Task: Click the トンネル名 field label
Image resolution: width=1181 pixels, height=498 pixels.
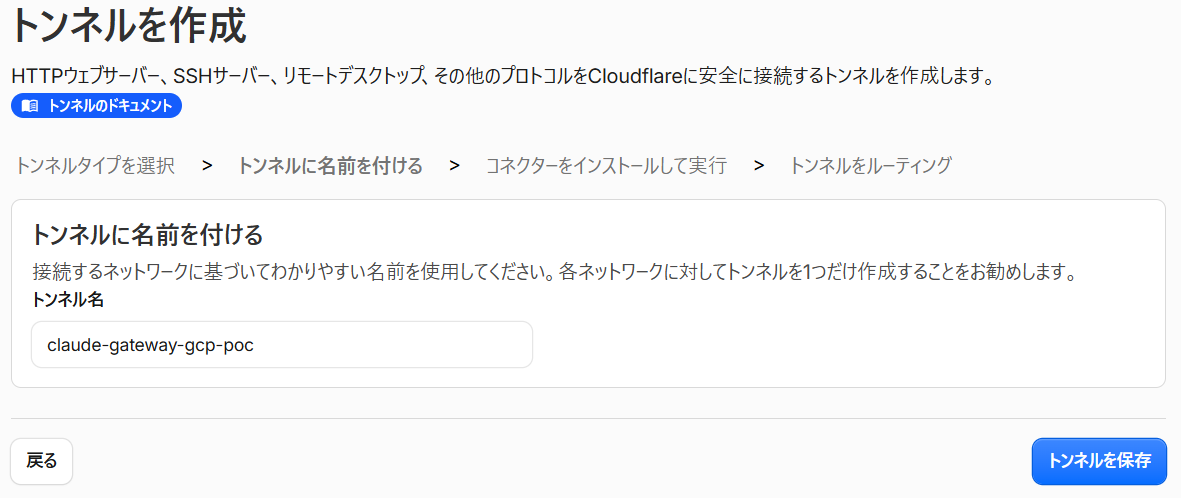Action: point(67,300)
